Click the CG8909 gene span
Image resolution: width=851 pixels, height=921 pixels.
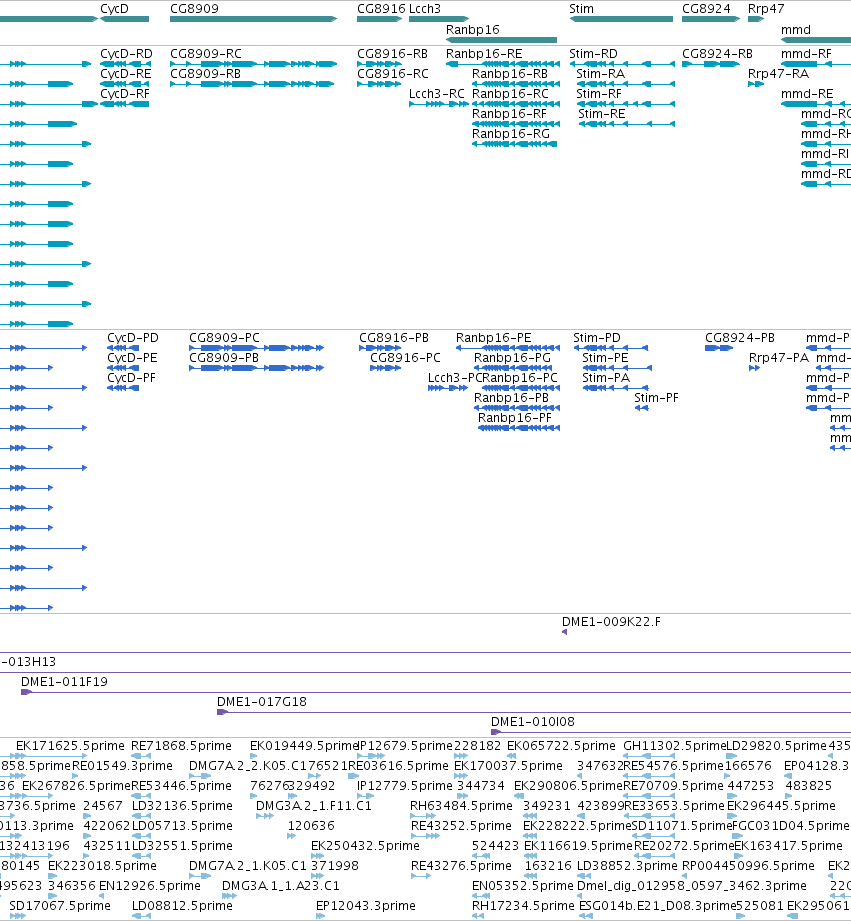[254, 19]
